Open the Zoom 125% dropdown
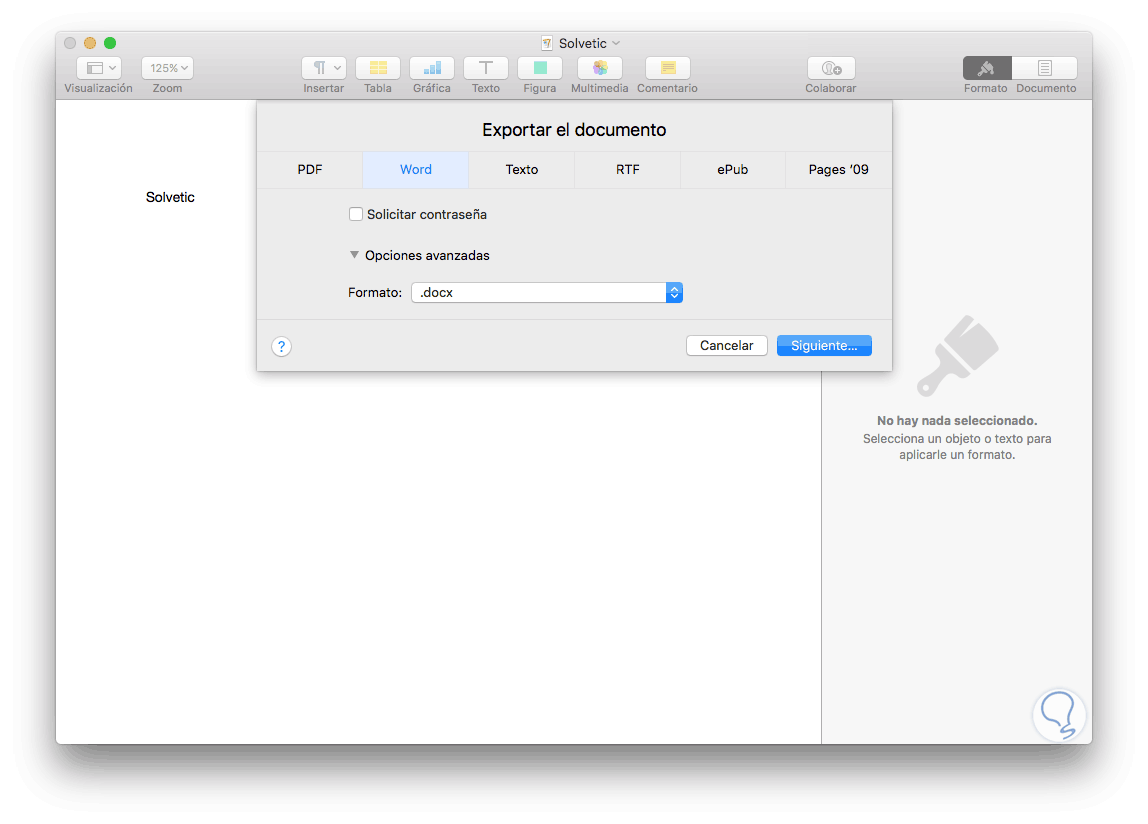 pos(166,67)
